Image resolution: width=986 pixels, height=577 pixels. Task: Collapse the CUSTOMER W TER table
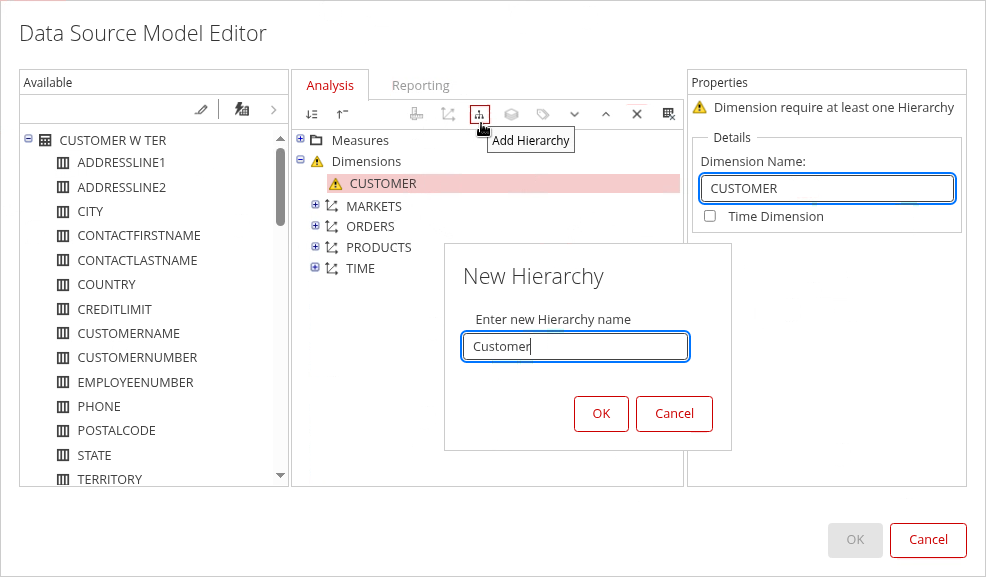28,140
